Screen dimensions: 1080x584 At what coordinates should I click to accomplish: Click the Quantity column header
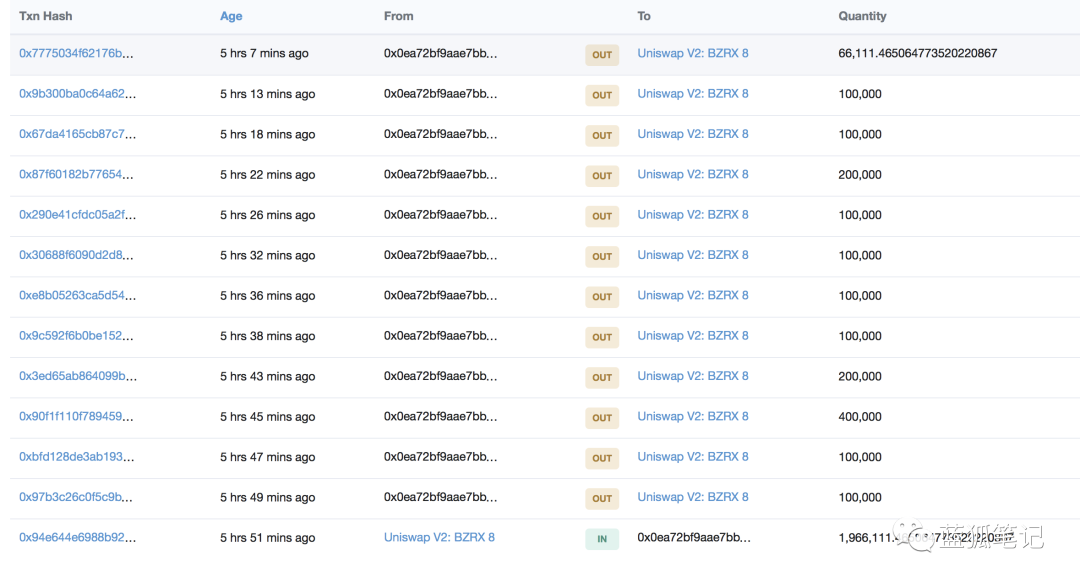tap(862, 16)
